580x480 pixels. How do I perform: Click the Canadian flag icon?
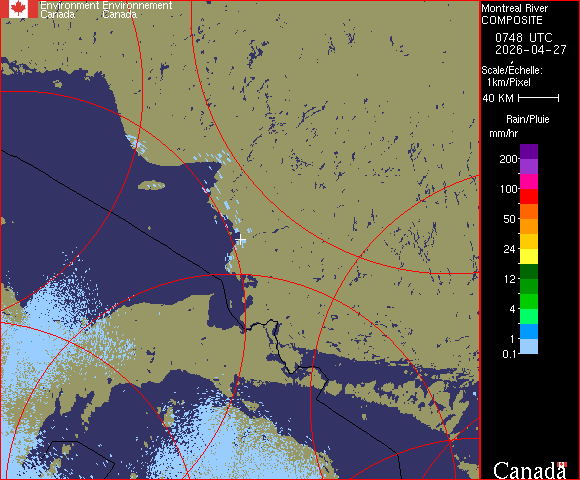tap(19, 9)
